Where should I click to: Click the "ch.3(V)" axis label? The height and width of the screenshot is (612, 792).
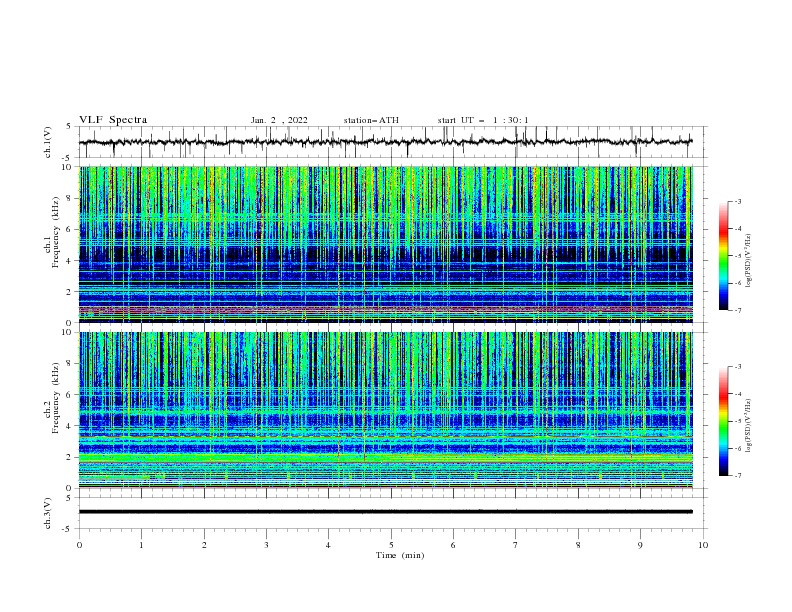coord(48,513)
